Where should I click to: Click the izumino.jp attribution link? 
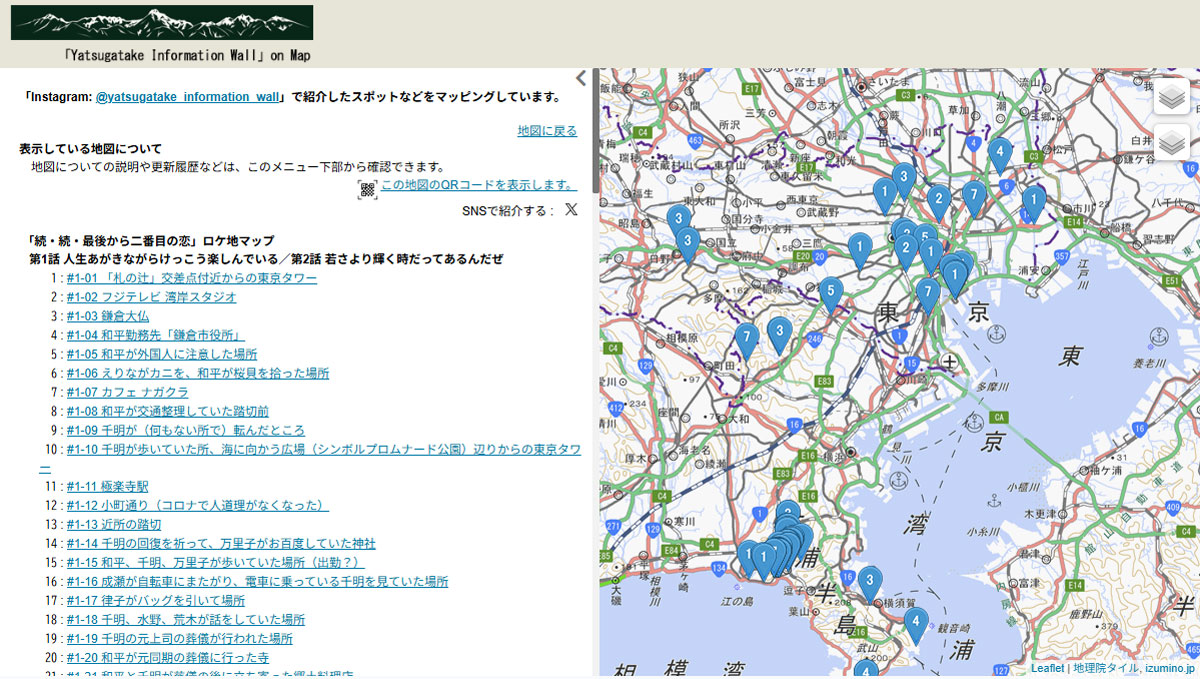1170,668
